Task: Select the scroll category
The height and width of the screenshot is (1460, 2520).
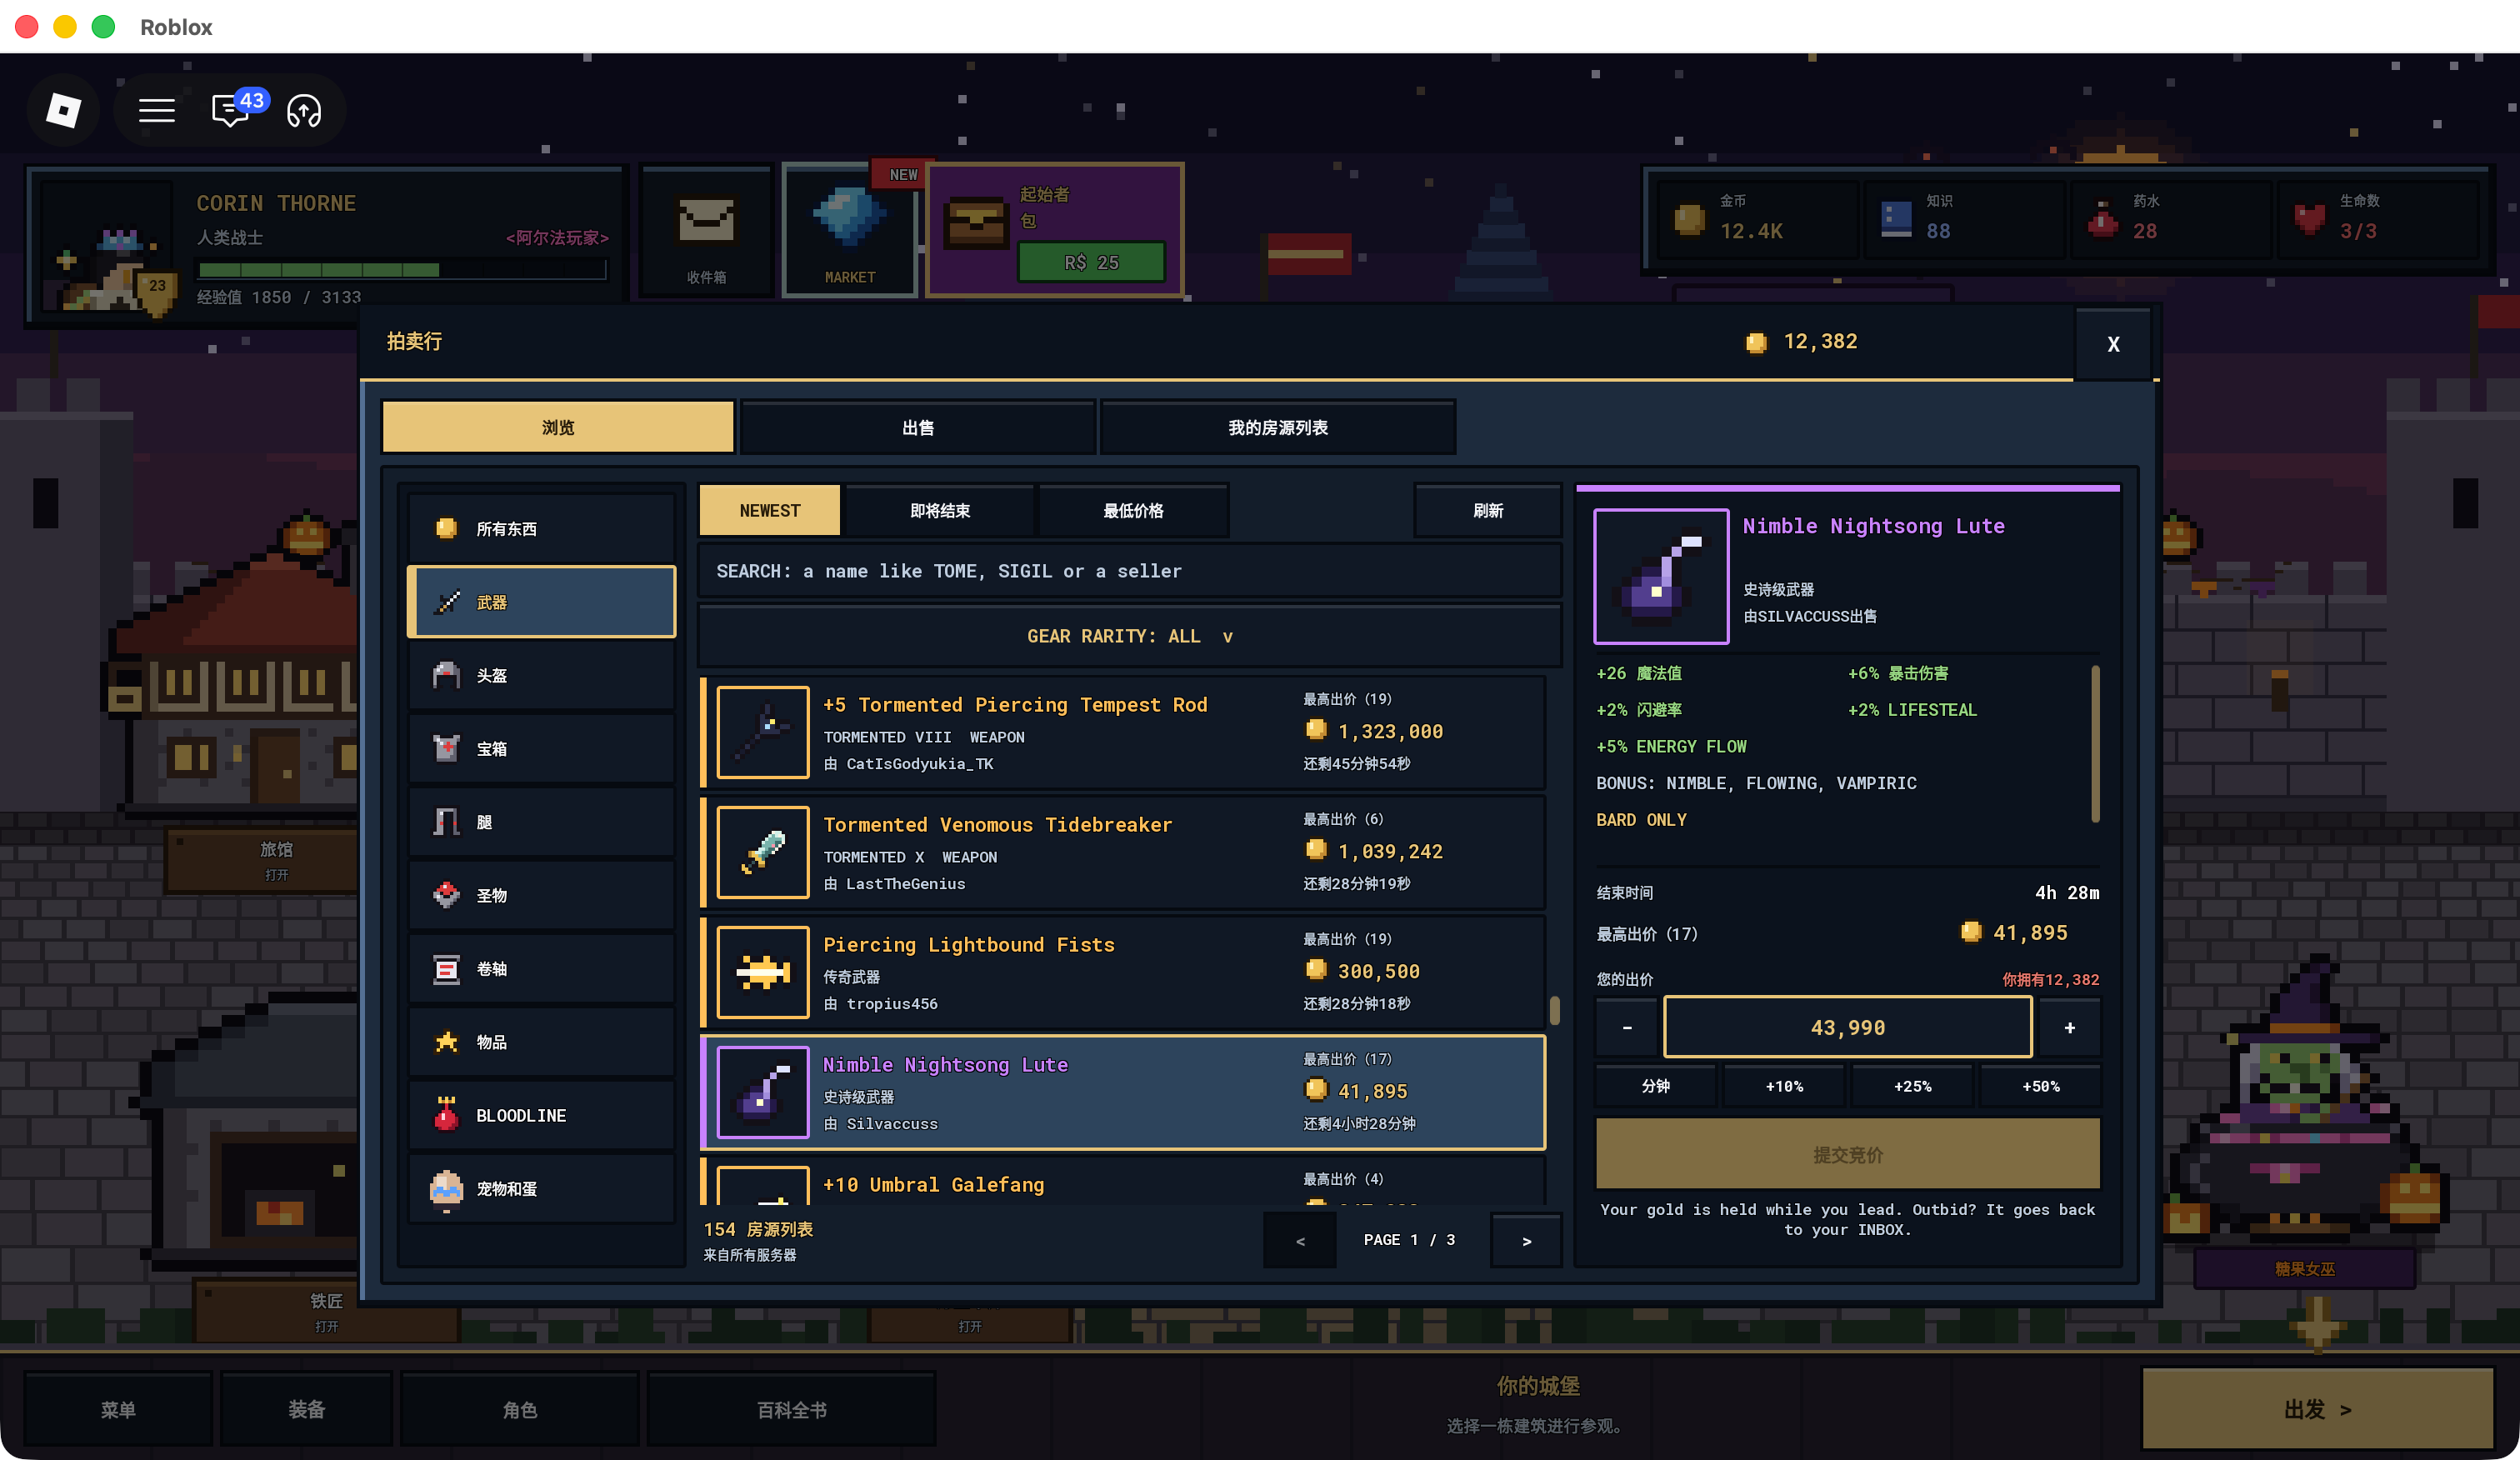Action: [x=541, y=968]
